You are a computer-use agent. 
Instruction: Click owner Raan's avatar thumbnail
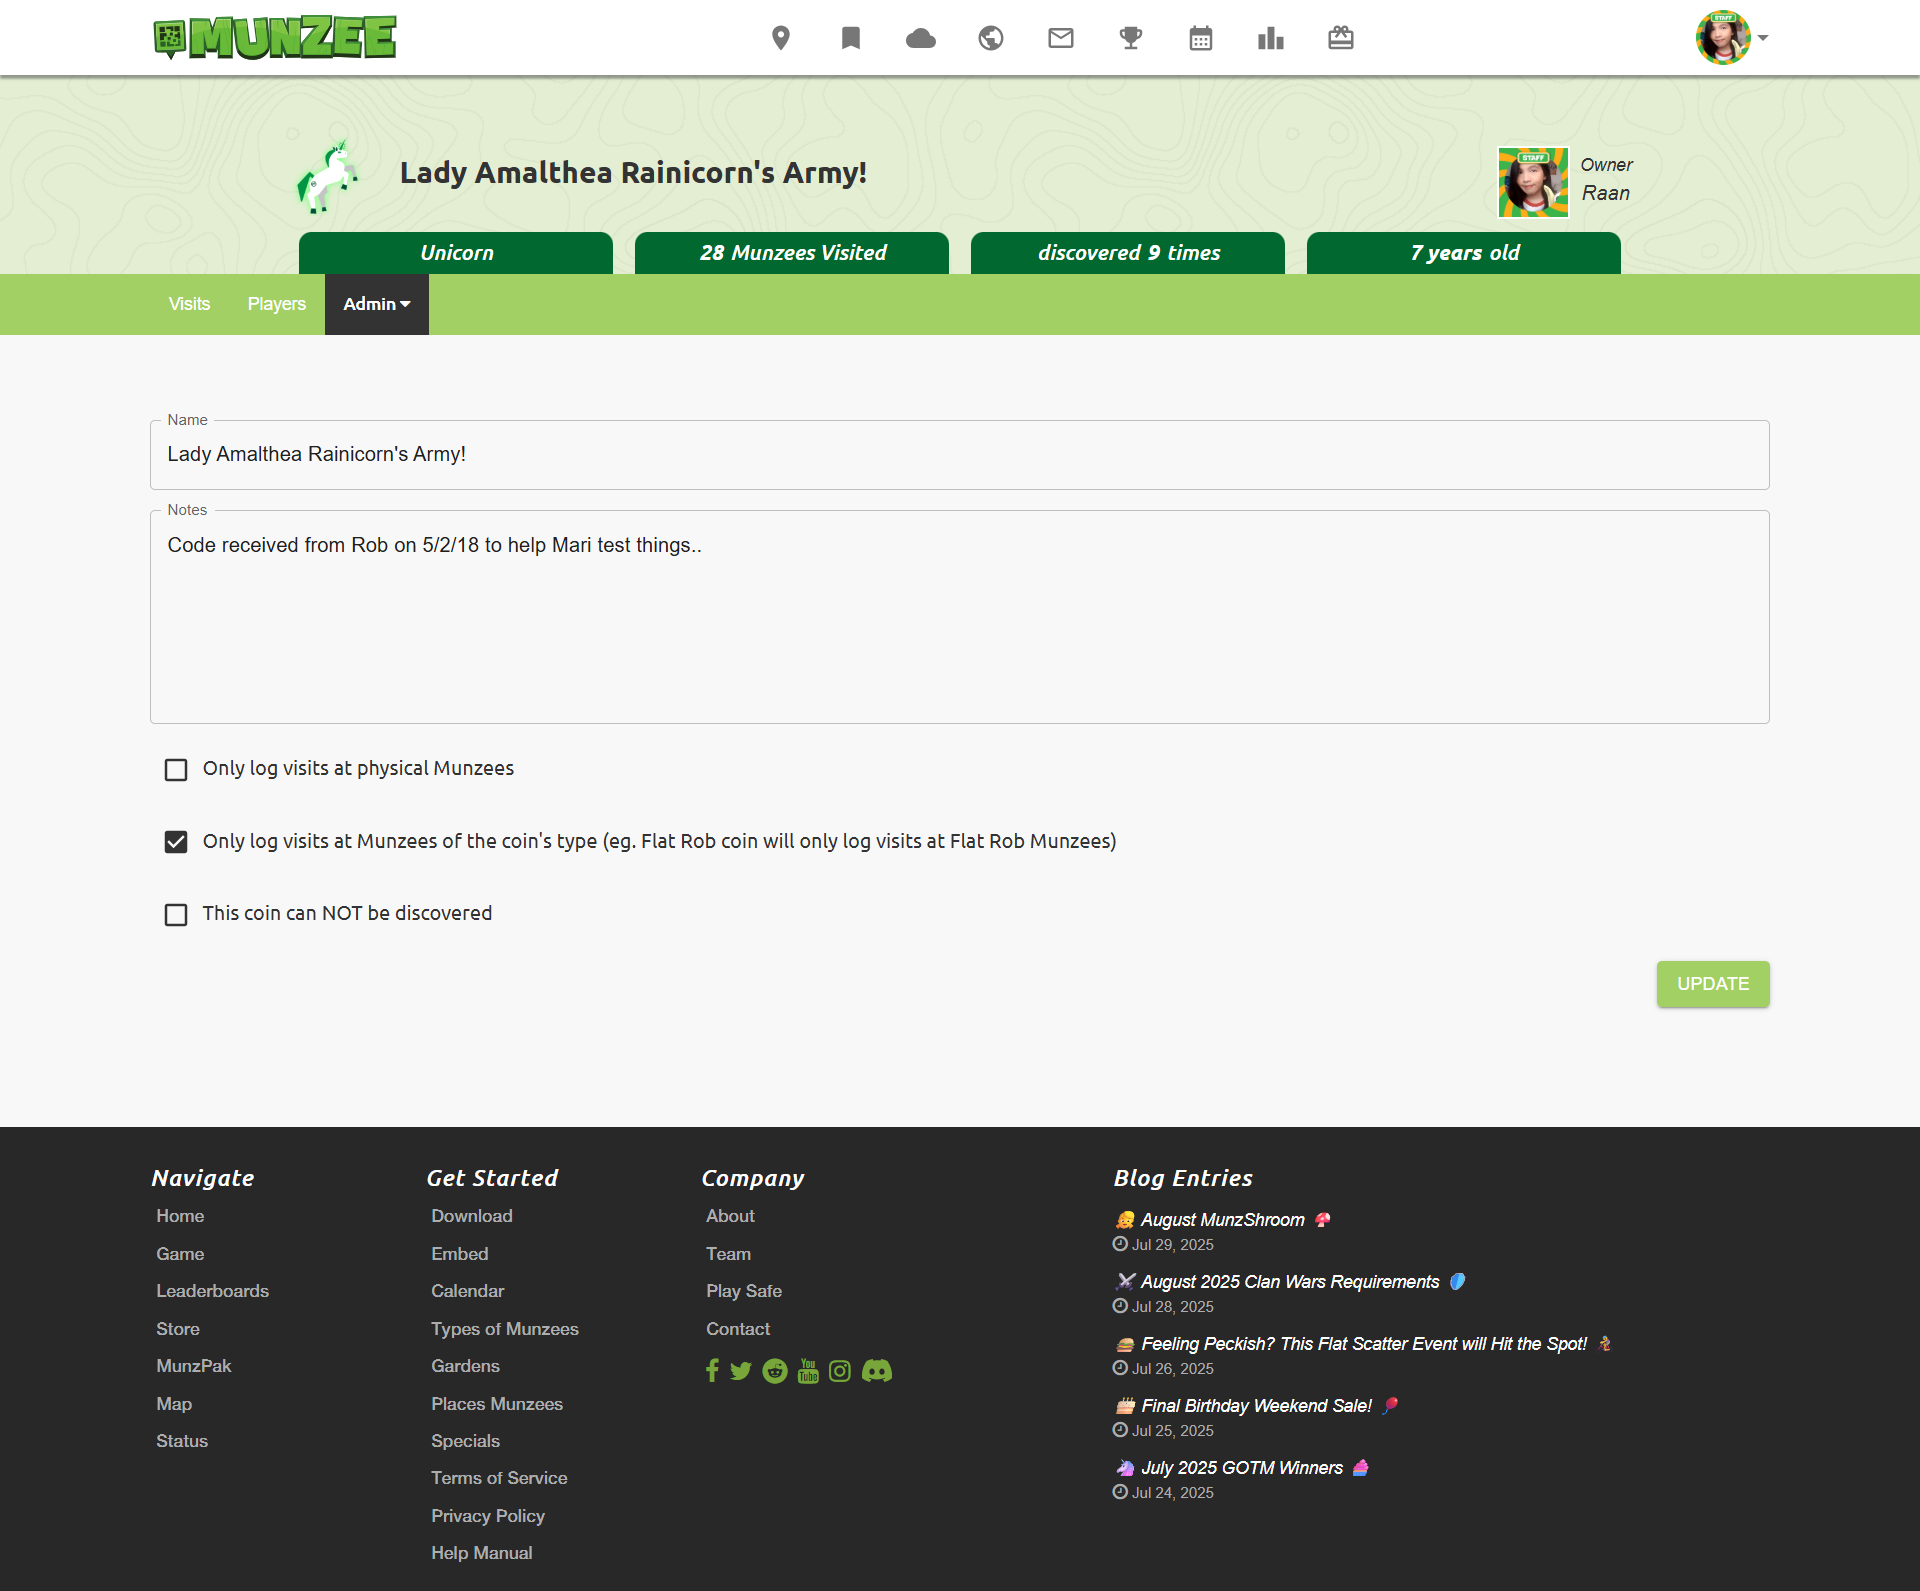pos(1532,182)
